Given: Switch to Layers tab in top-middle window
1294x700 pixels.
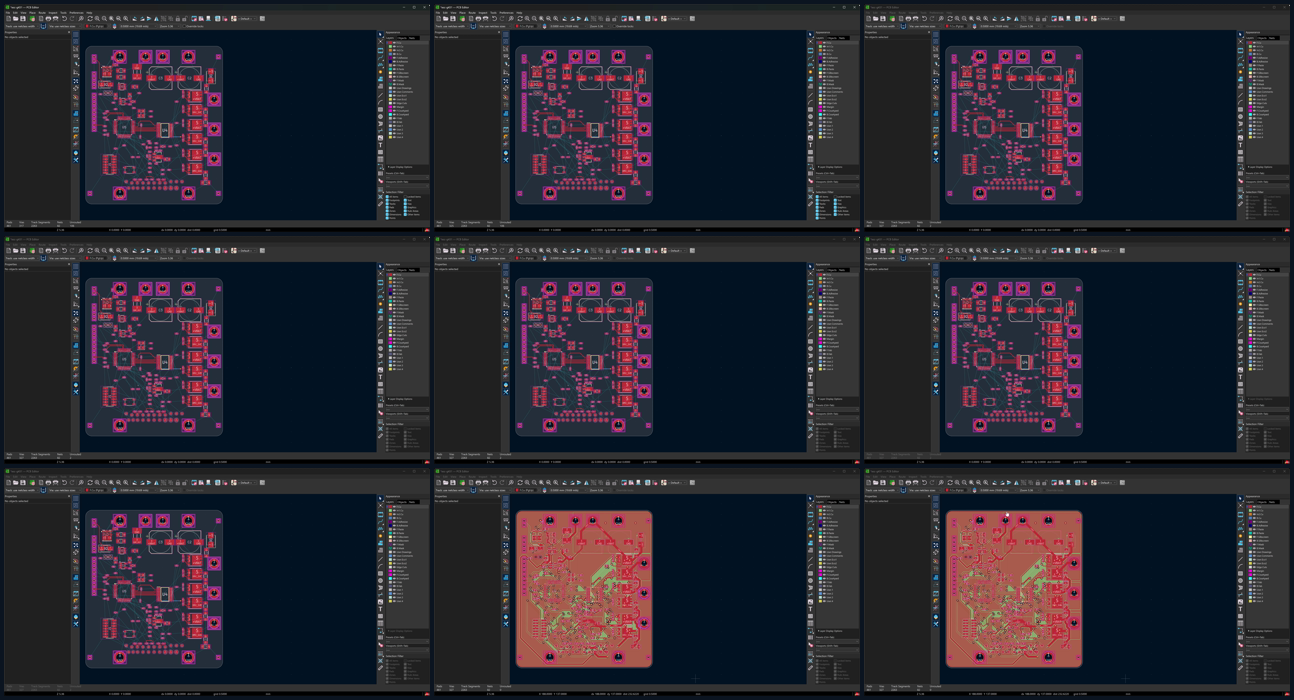Looking at the screenshot, I should (x=820, y=38).
